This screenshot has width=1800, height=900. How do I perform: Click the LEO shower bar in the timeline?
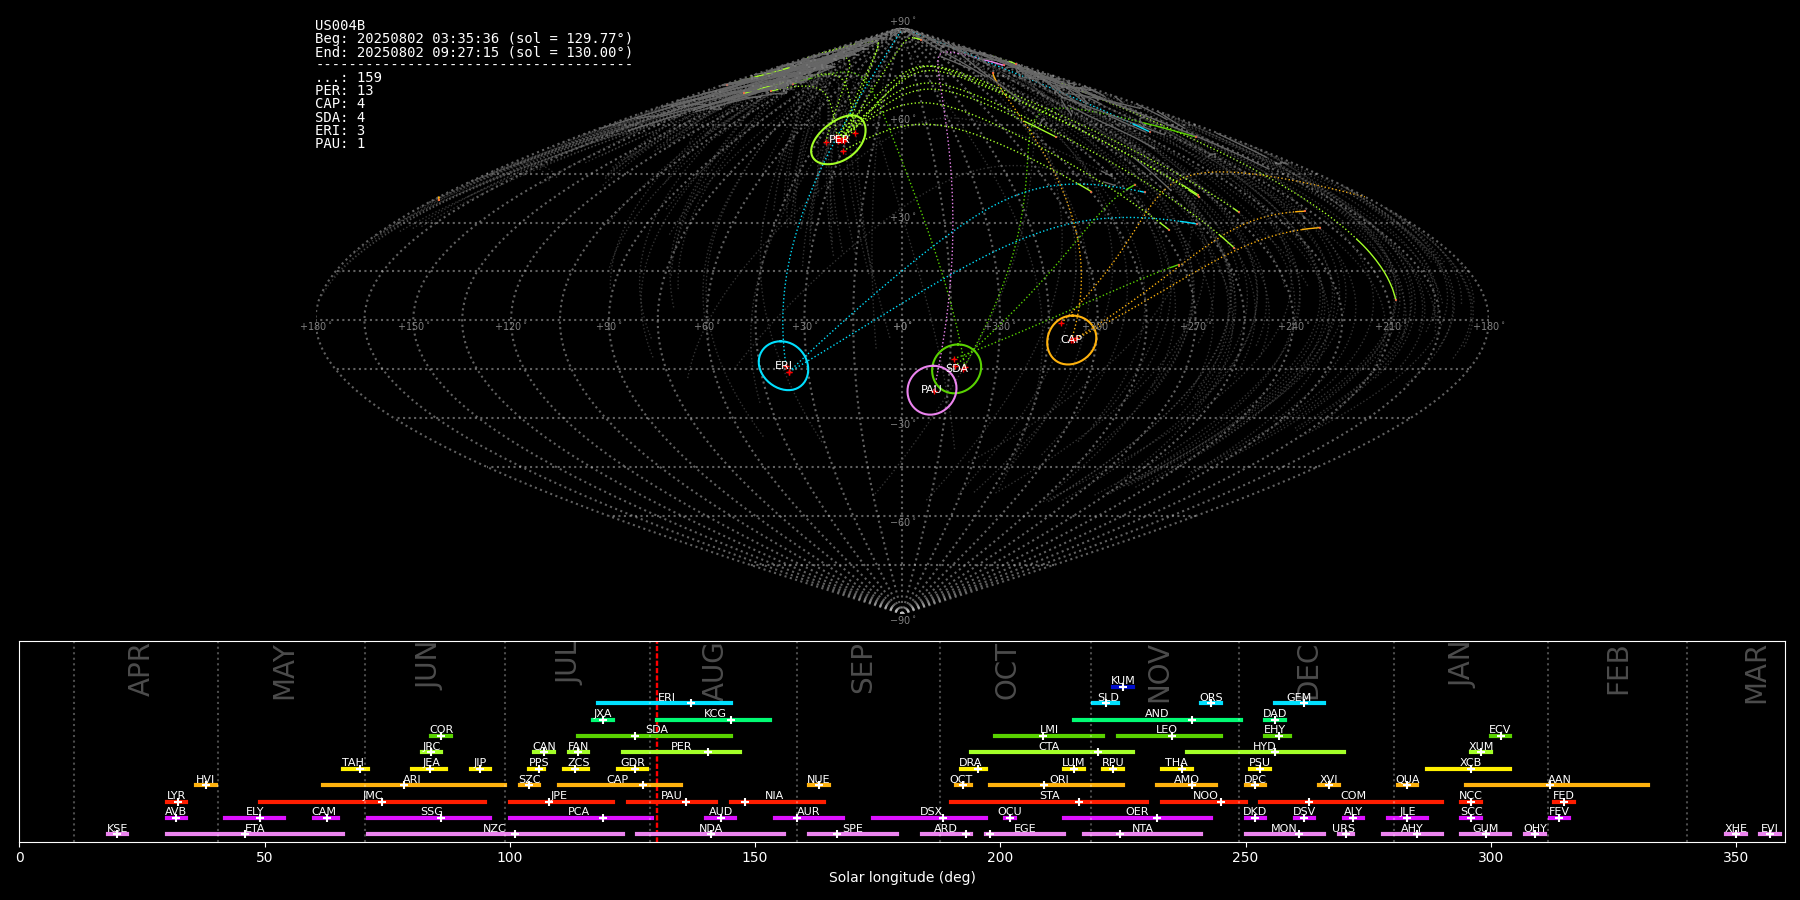(1169, 736)
